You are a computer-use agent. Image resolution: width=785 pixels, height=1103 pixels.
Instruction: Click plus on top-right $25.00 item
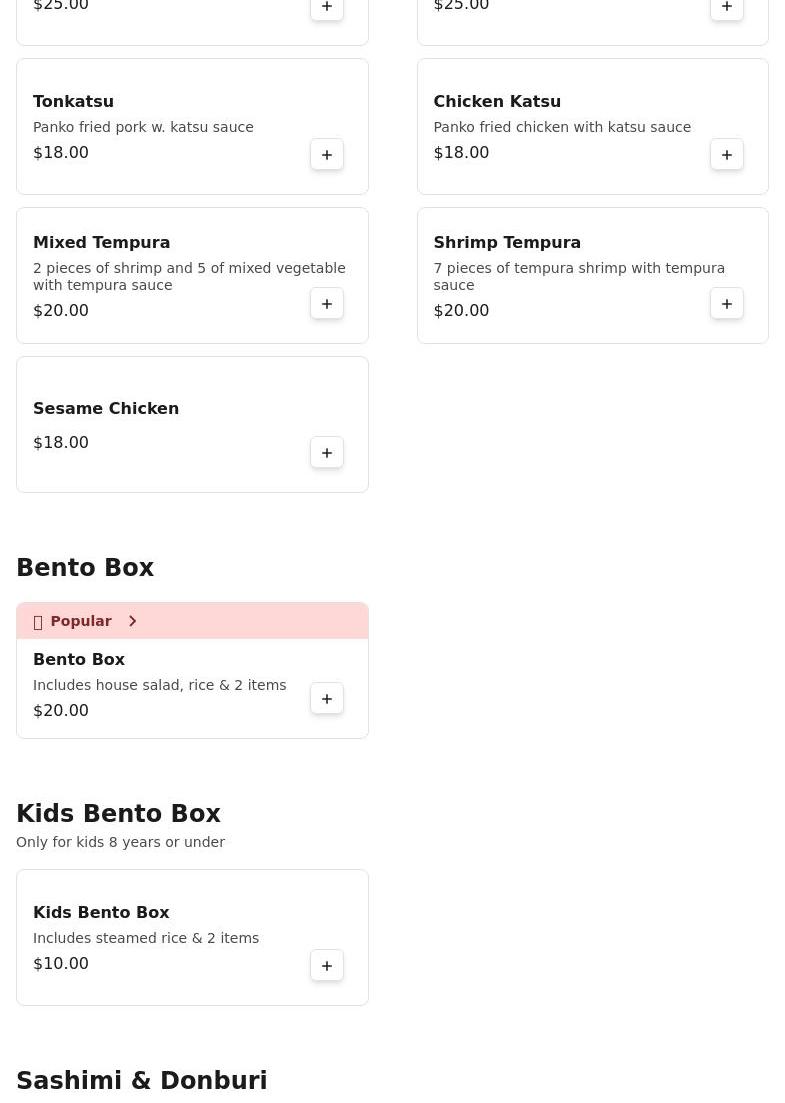point(727,8)
